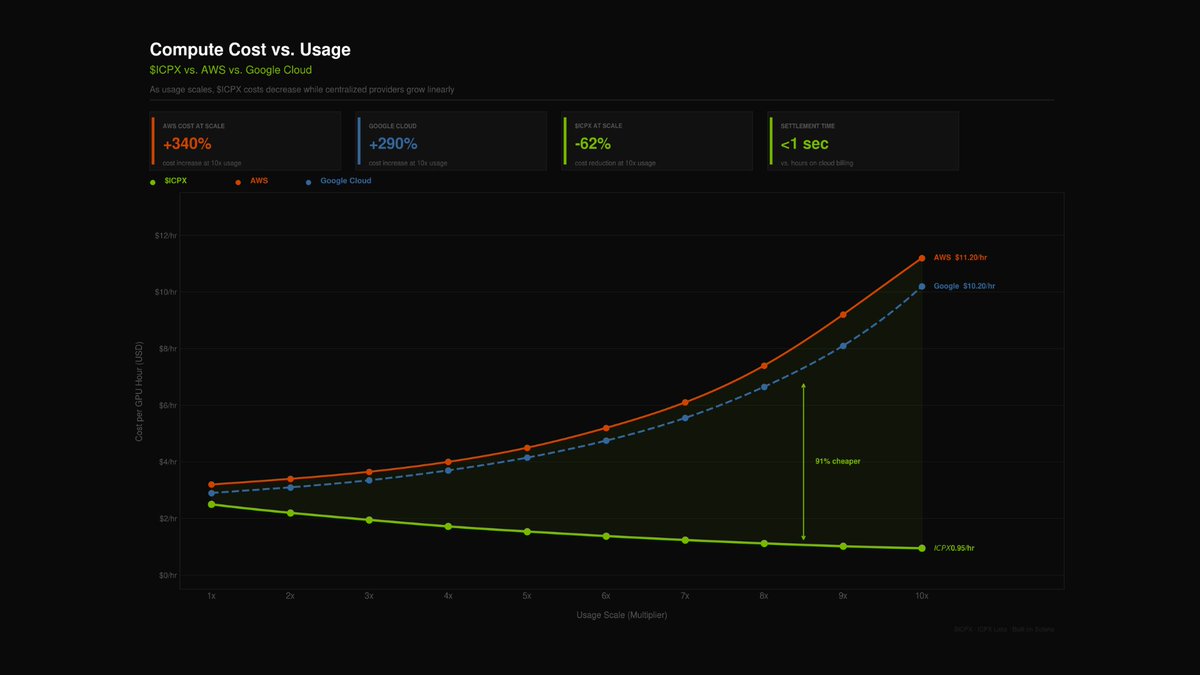Click the <1 sec value
This screenshot has height=675, width=1200.
coord(805,144)
